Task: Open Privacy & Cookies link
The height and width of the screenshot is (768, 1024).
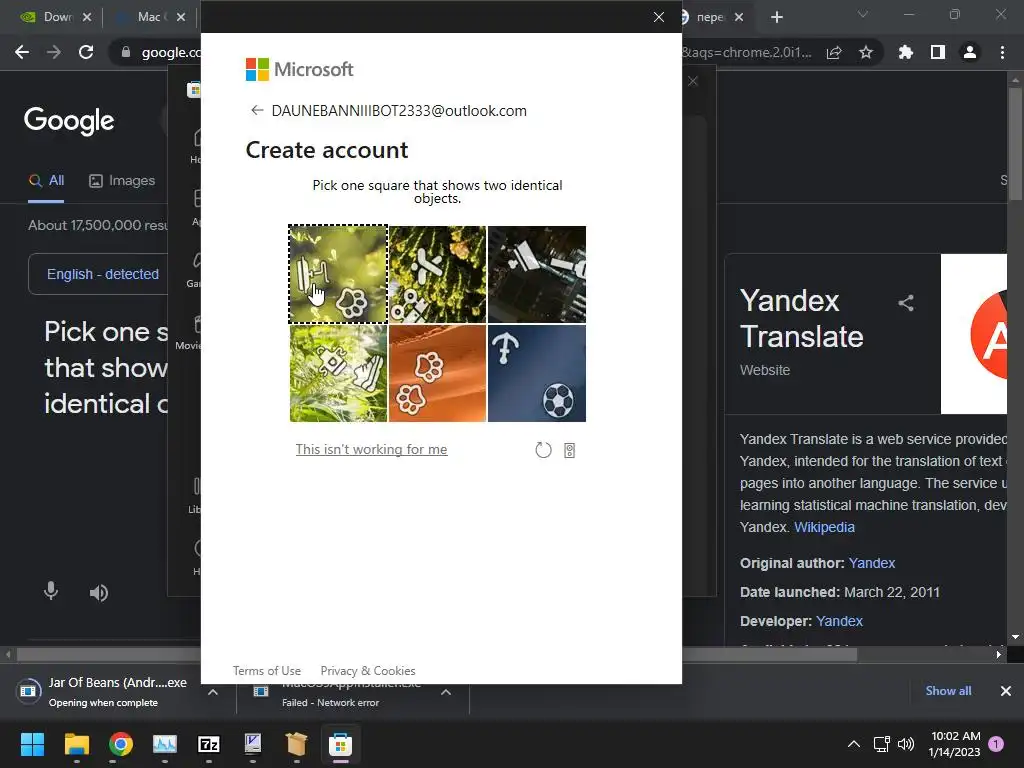Action: click(368, 671)
